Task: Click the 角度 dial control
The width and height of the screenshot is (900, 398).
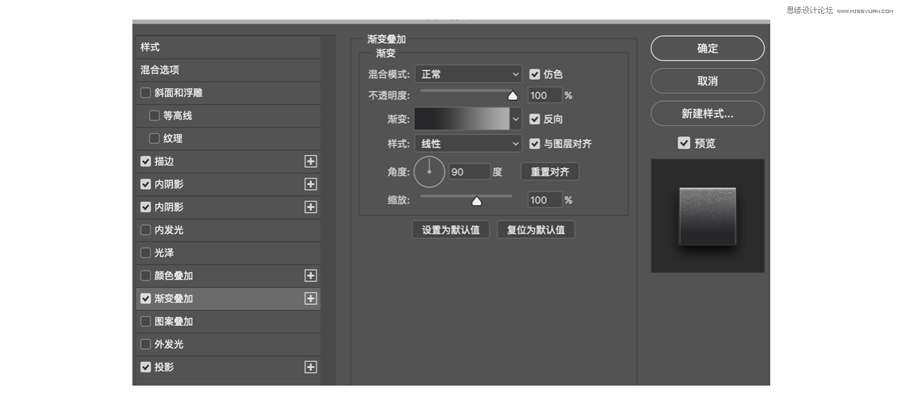Action: (x=429, y=172)
